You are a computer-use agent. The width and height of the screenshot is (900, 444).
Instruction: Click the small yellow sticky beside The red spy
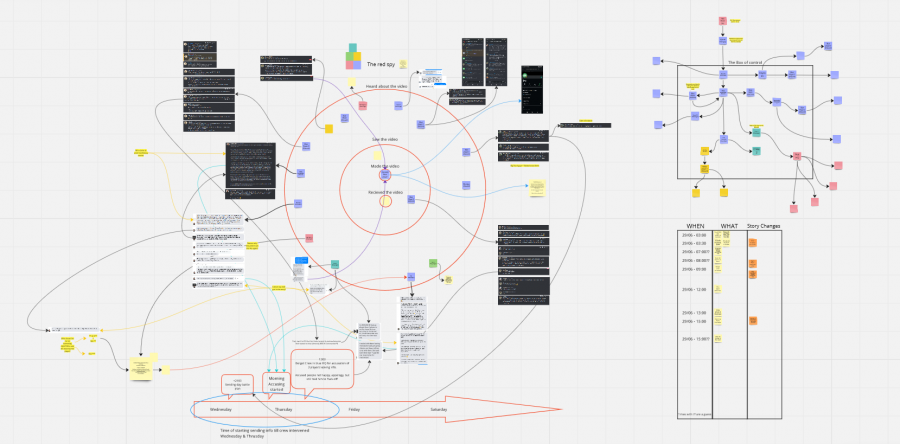coord(402,65)
